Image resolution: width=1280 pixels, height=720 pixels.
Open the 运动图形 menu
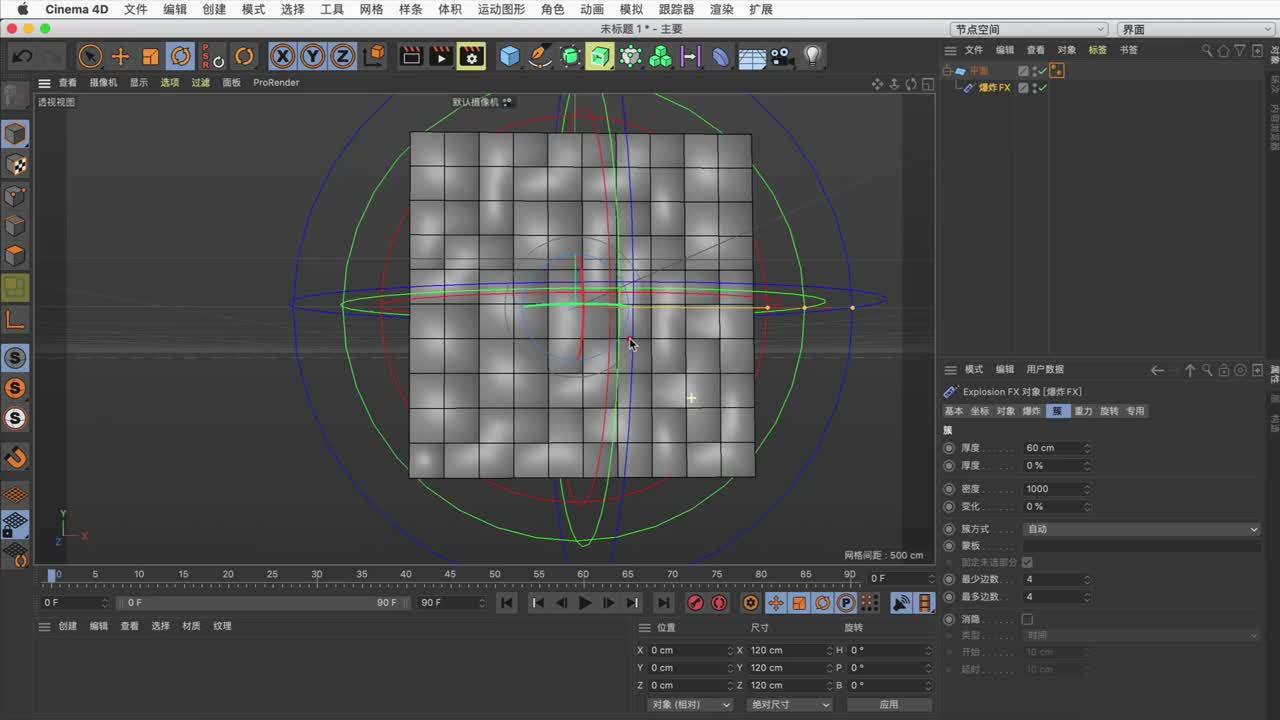tap(501, 9)
